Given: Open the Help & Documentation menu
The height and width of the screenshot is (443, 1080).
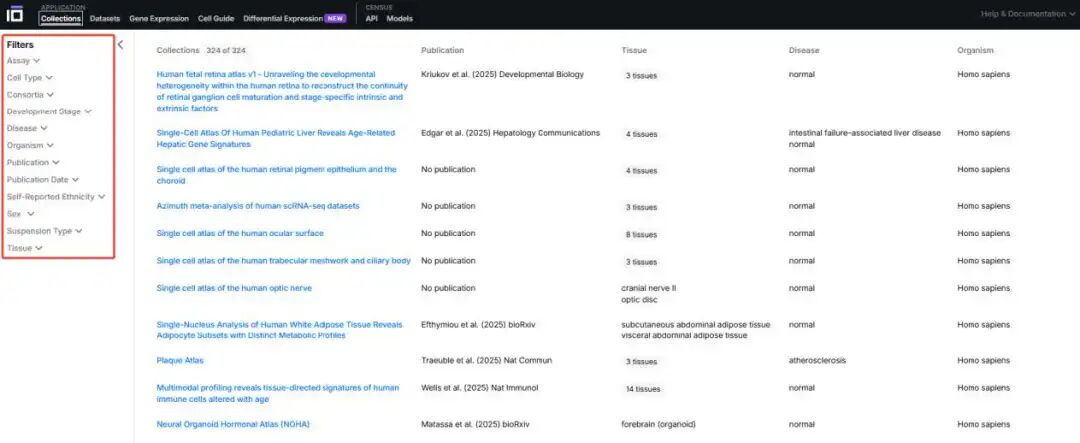Looking at the screenshot, I should (x=1026, y=14).
